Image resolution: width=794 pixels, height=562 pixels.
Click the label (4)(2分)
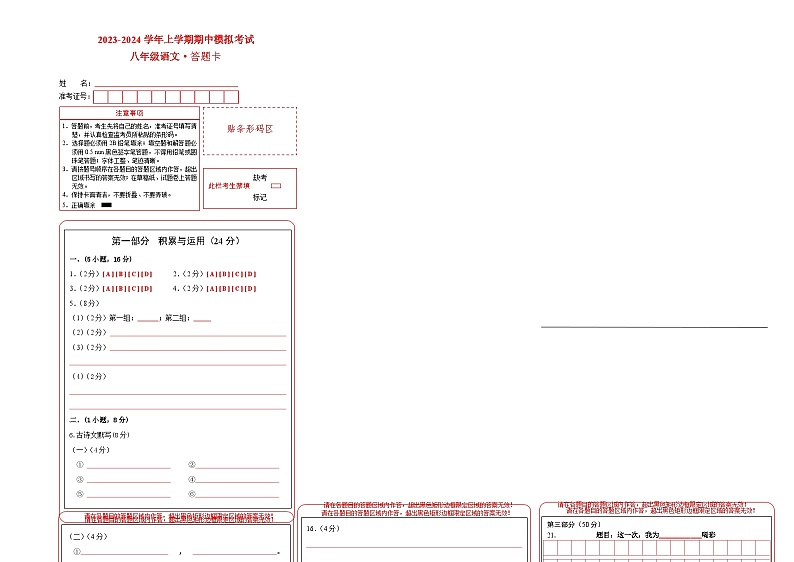coord(89,376)
